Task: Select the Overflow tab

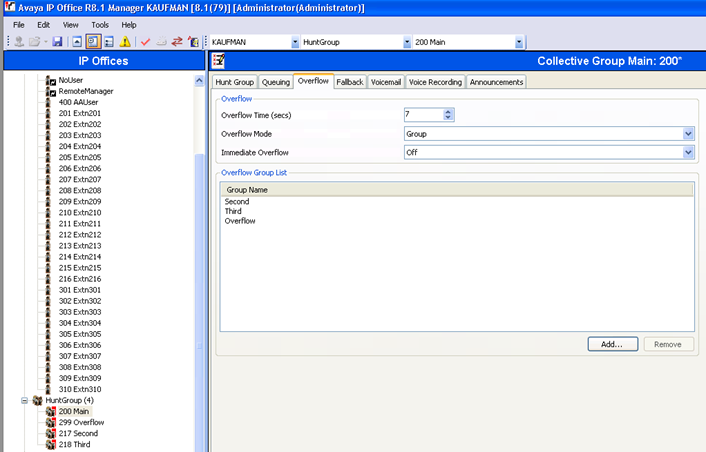Action: point(313,81)
